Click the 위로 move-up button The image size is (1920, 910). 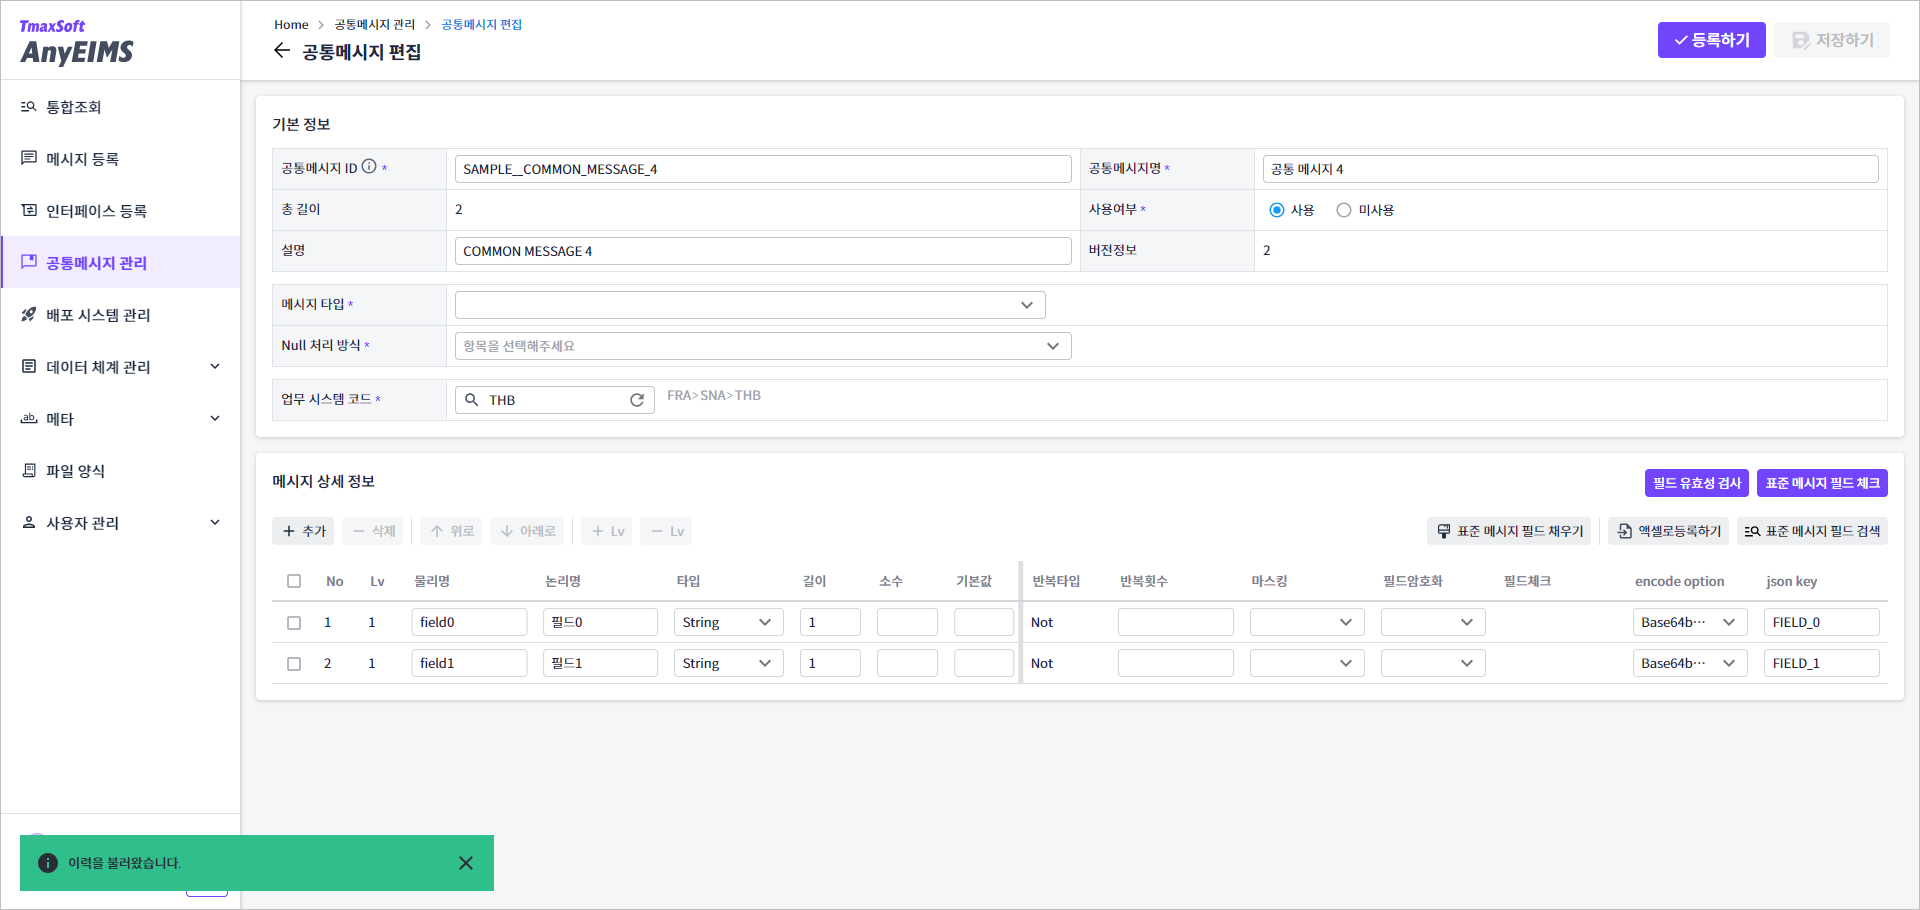click(x=451, y=531)
